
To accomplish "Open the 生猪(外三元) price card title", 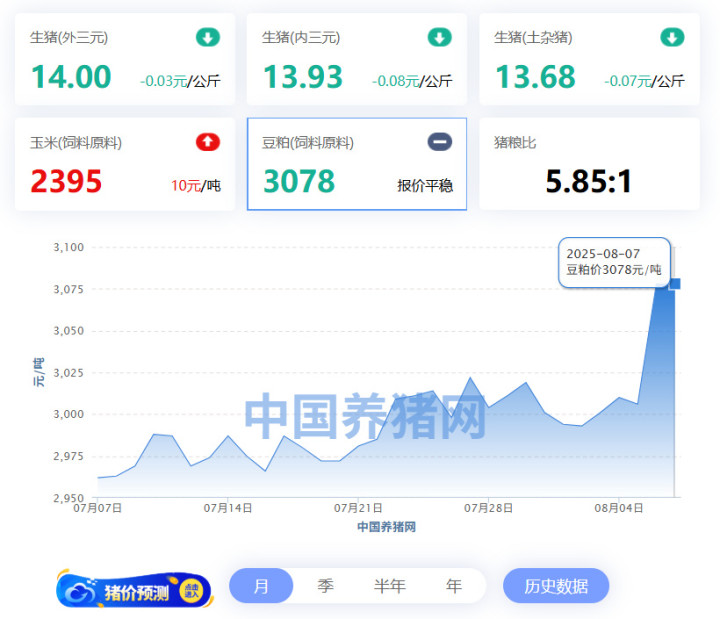I will click(x=69, y=38).
